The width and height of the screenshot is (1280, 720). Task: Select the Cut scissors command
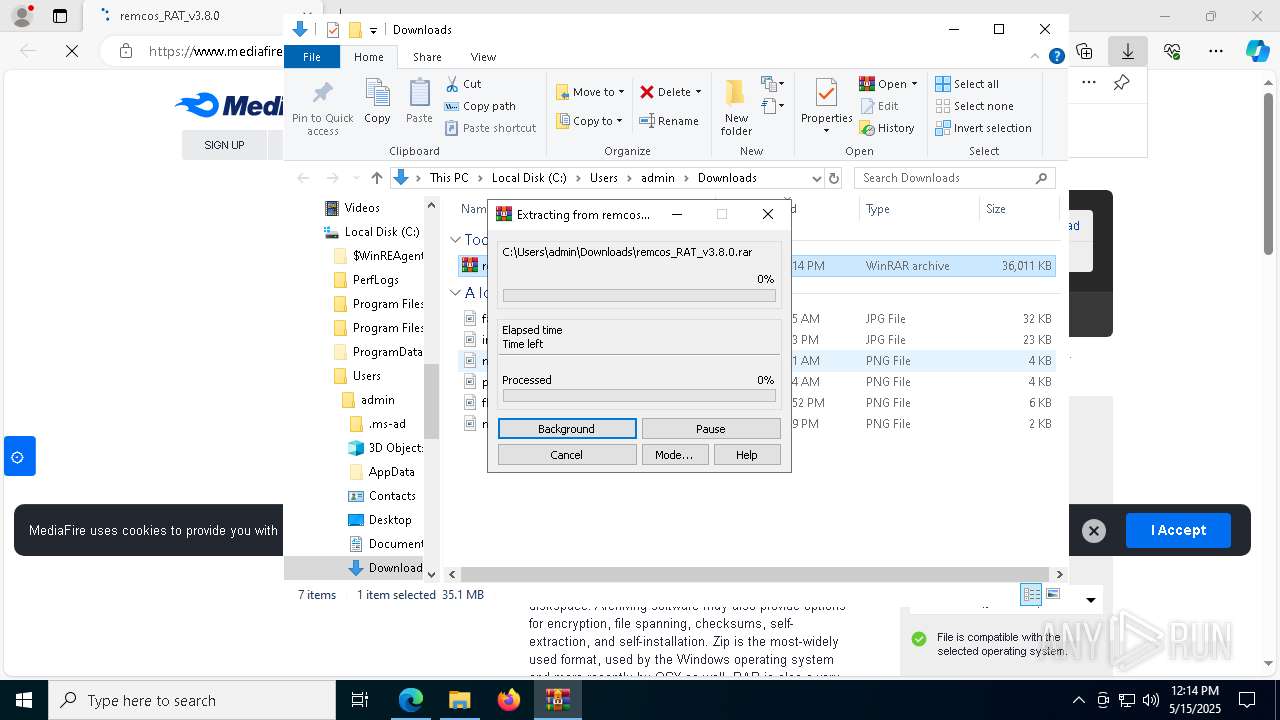click(x=463, y=84)
